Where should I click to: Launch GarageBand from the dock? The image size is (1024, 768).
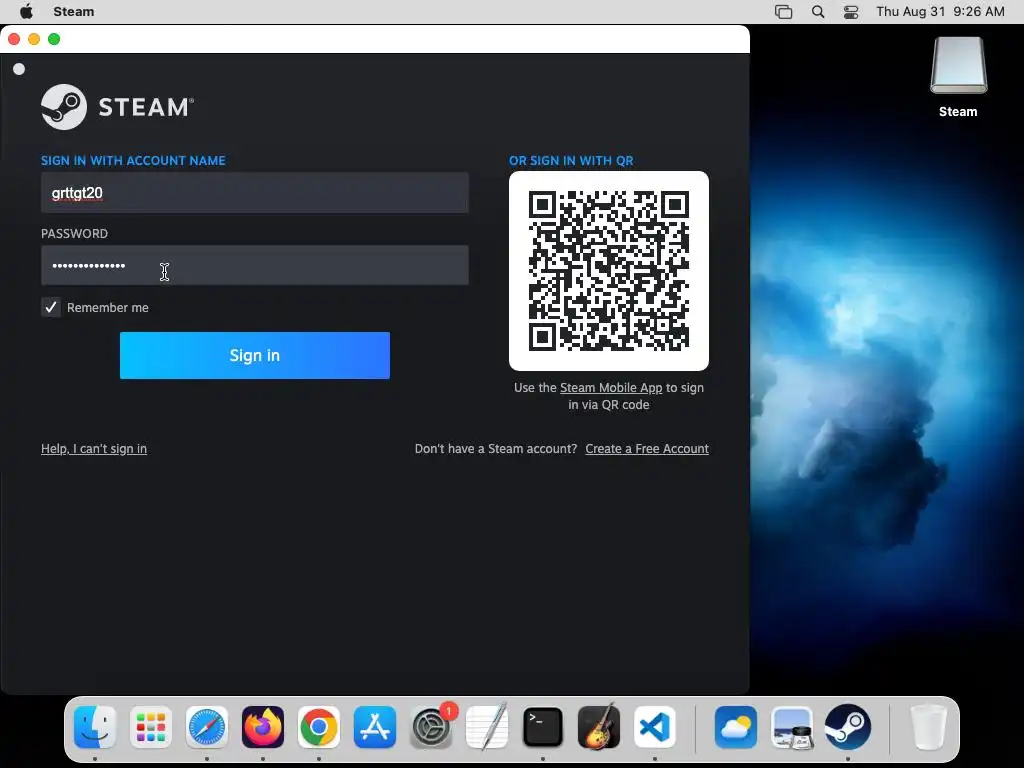(x=599, y=727)
